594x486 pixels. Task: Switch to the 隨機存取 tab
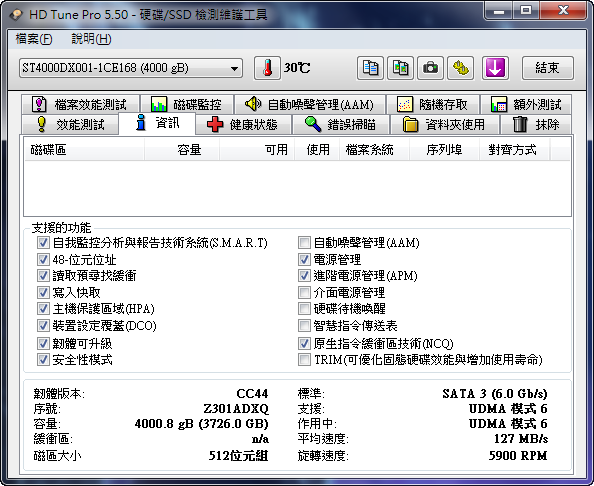pyautogui.click(x=433, y=104)
